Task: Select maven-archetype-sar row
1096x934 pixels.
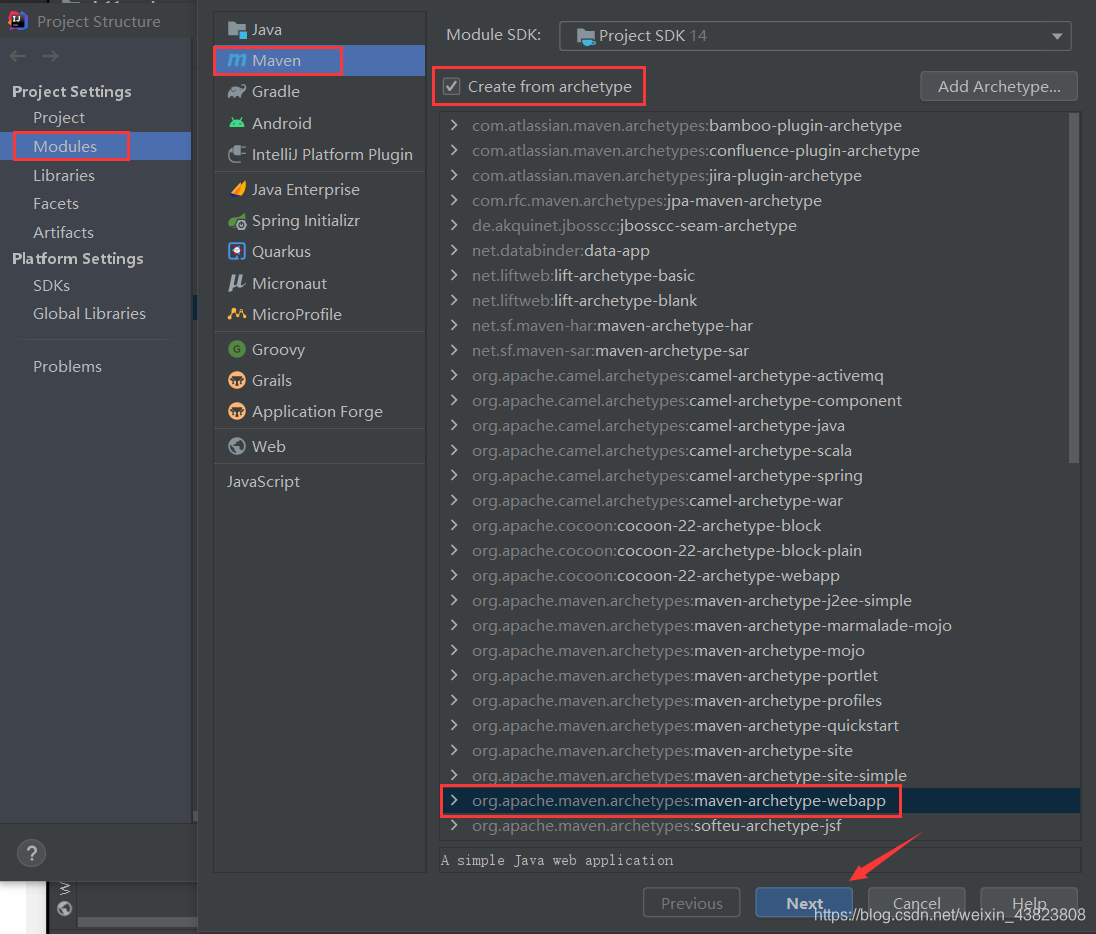Action: (760, 350)
